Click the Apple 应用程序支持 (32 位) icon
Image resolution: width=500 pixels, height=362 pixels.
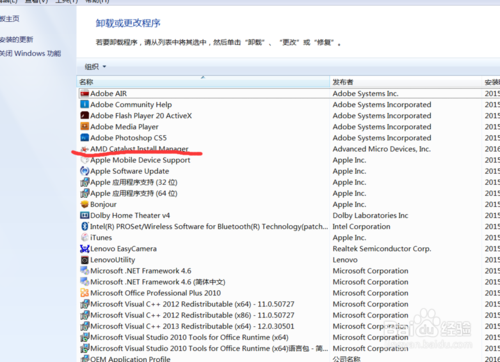85,182
